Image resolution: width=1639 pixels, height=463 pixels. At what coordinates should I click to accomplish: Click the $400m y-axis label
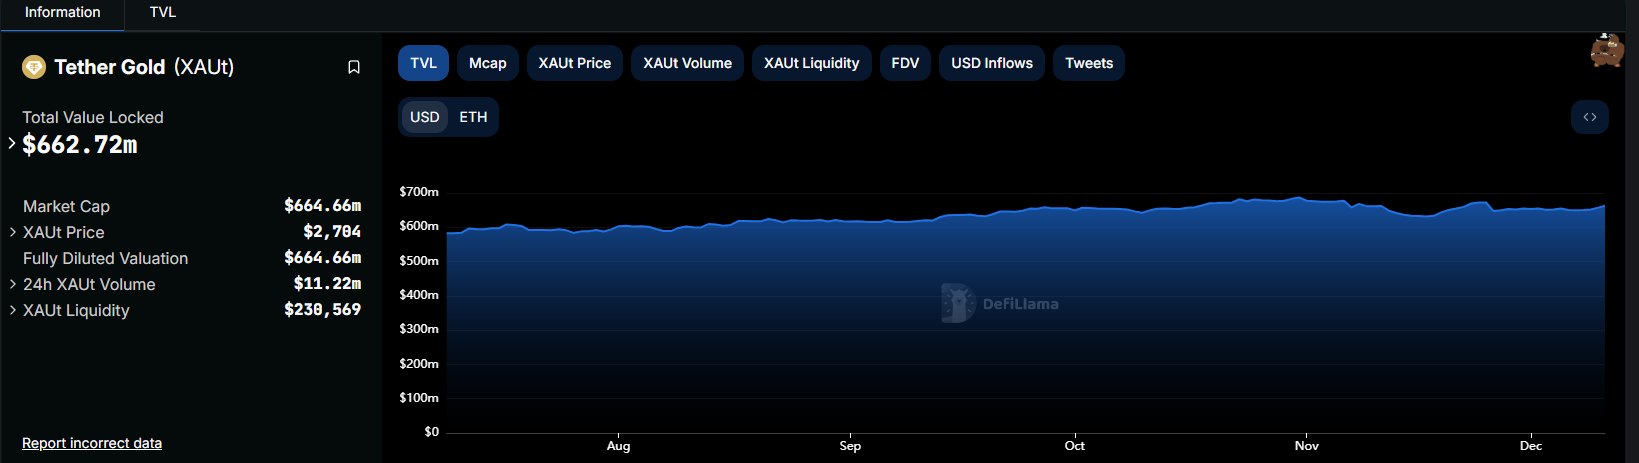(419, 295)
